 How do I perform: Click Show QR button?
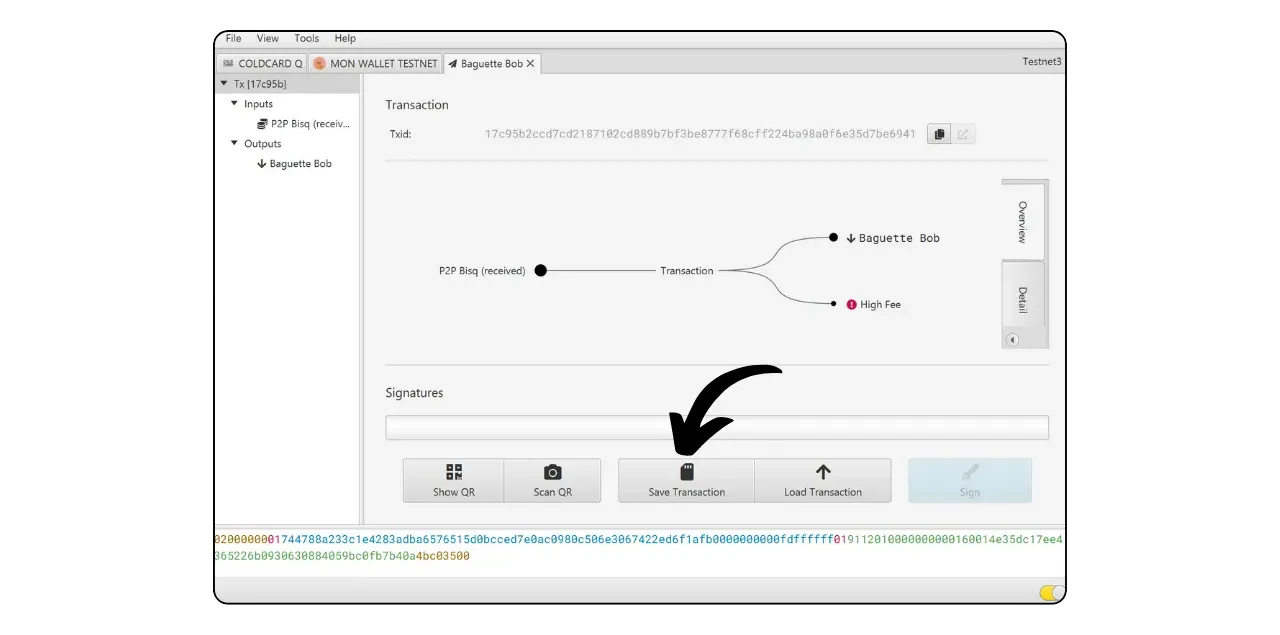point(453,480)
